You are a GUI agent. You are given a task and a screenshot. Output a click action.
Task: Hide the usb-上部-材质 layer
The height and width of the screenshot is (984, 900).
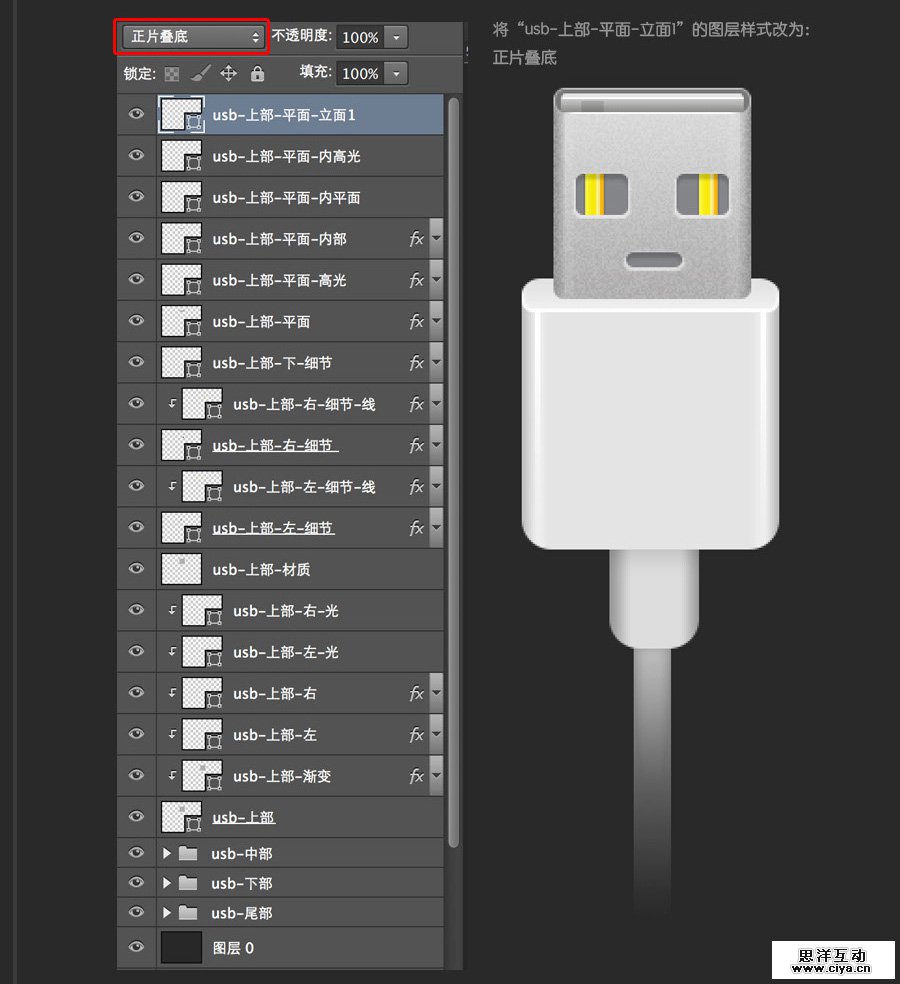[x=135, y=568]
